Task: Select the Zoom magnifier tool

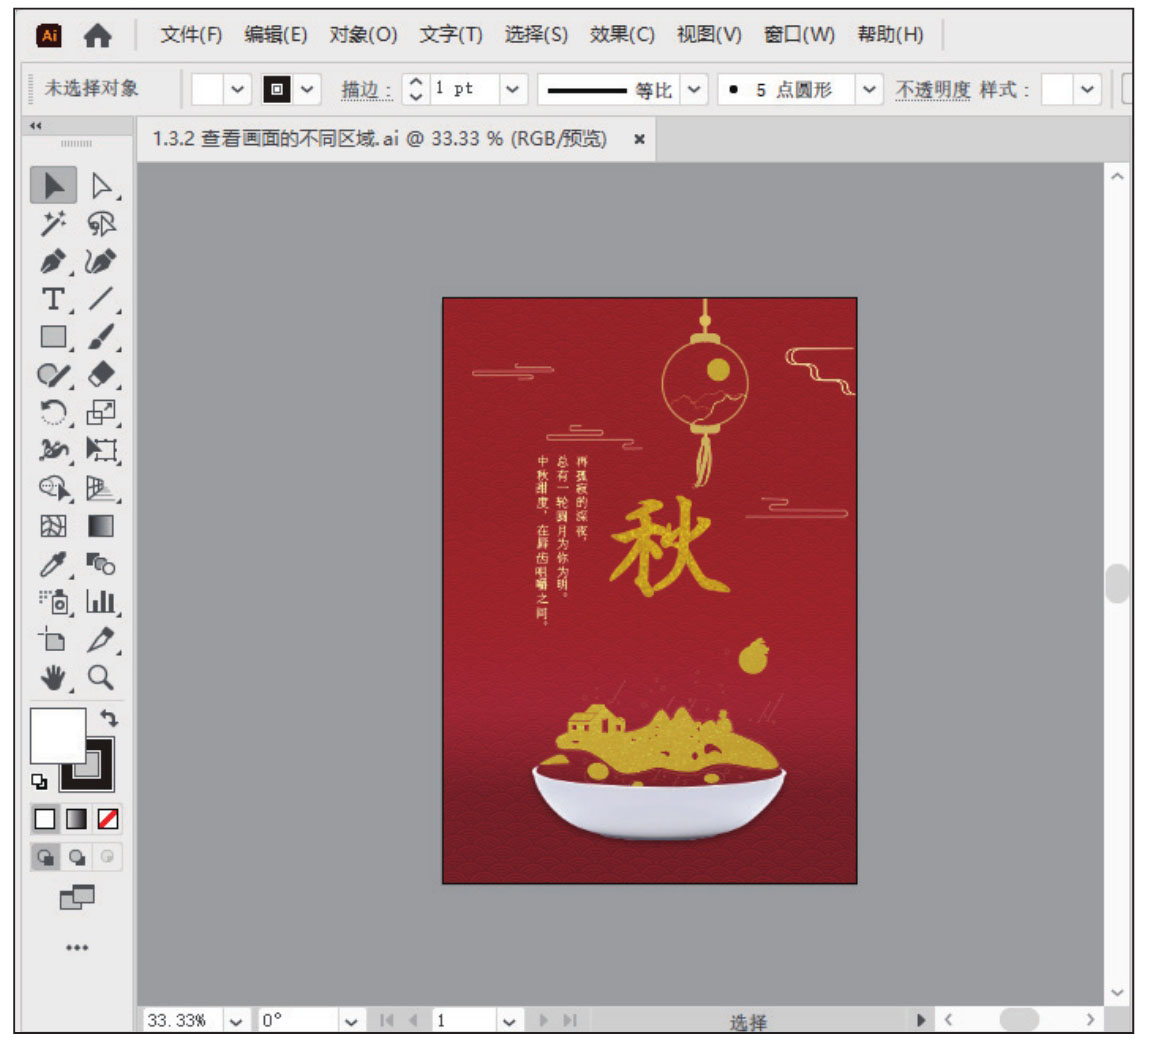Action: pyautogui.click(x=101, y=678)
